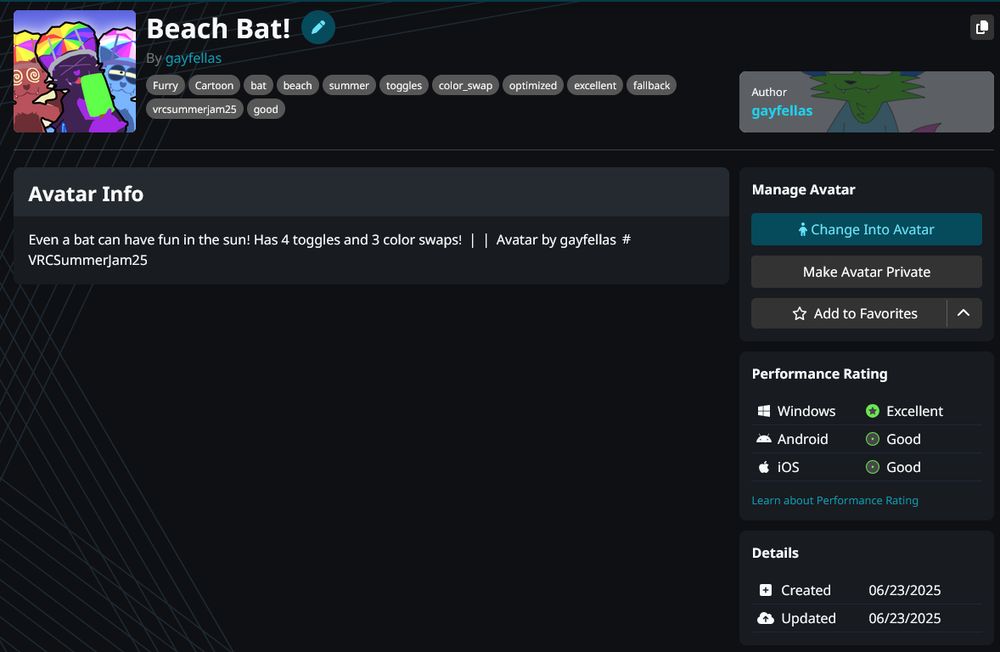1000x652 pixels.
Task: Click the green Excellent rating star icon
Action: pos(872,411)
